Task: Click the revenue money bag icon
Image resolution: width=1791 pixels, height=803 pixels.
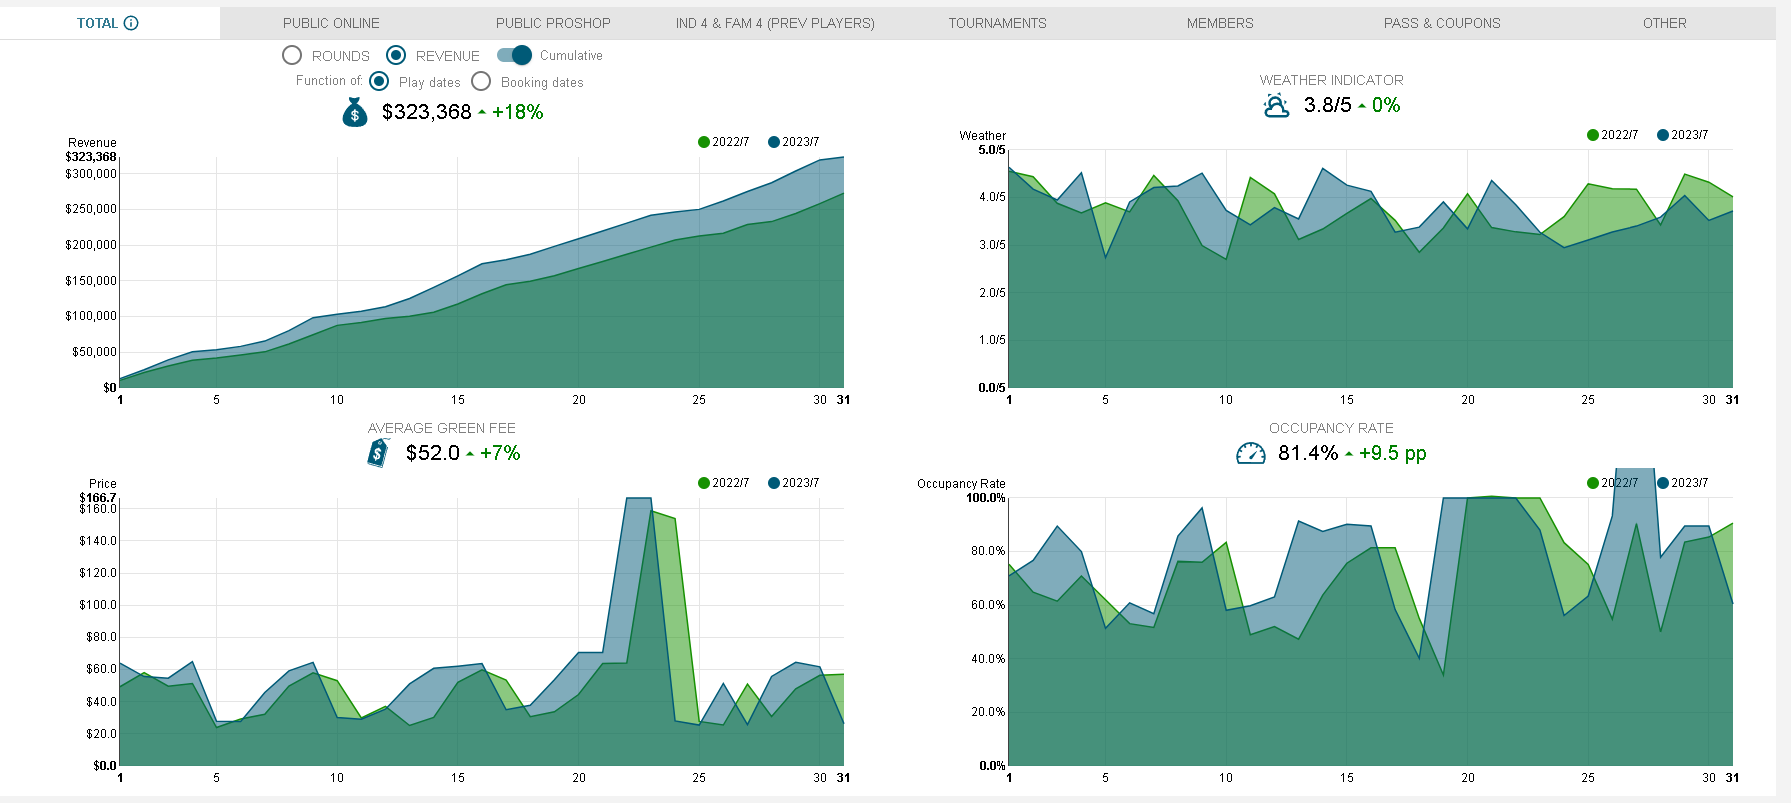Action: tap(355, 112)
